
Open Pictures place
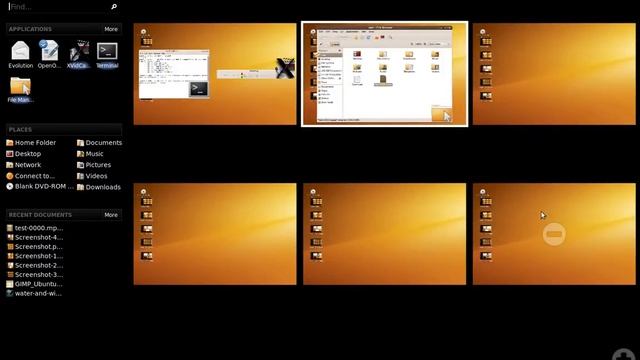94,165
